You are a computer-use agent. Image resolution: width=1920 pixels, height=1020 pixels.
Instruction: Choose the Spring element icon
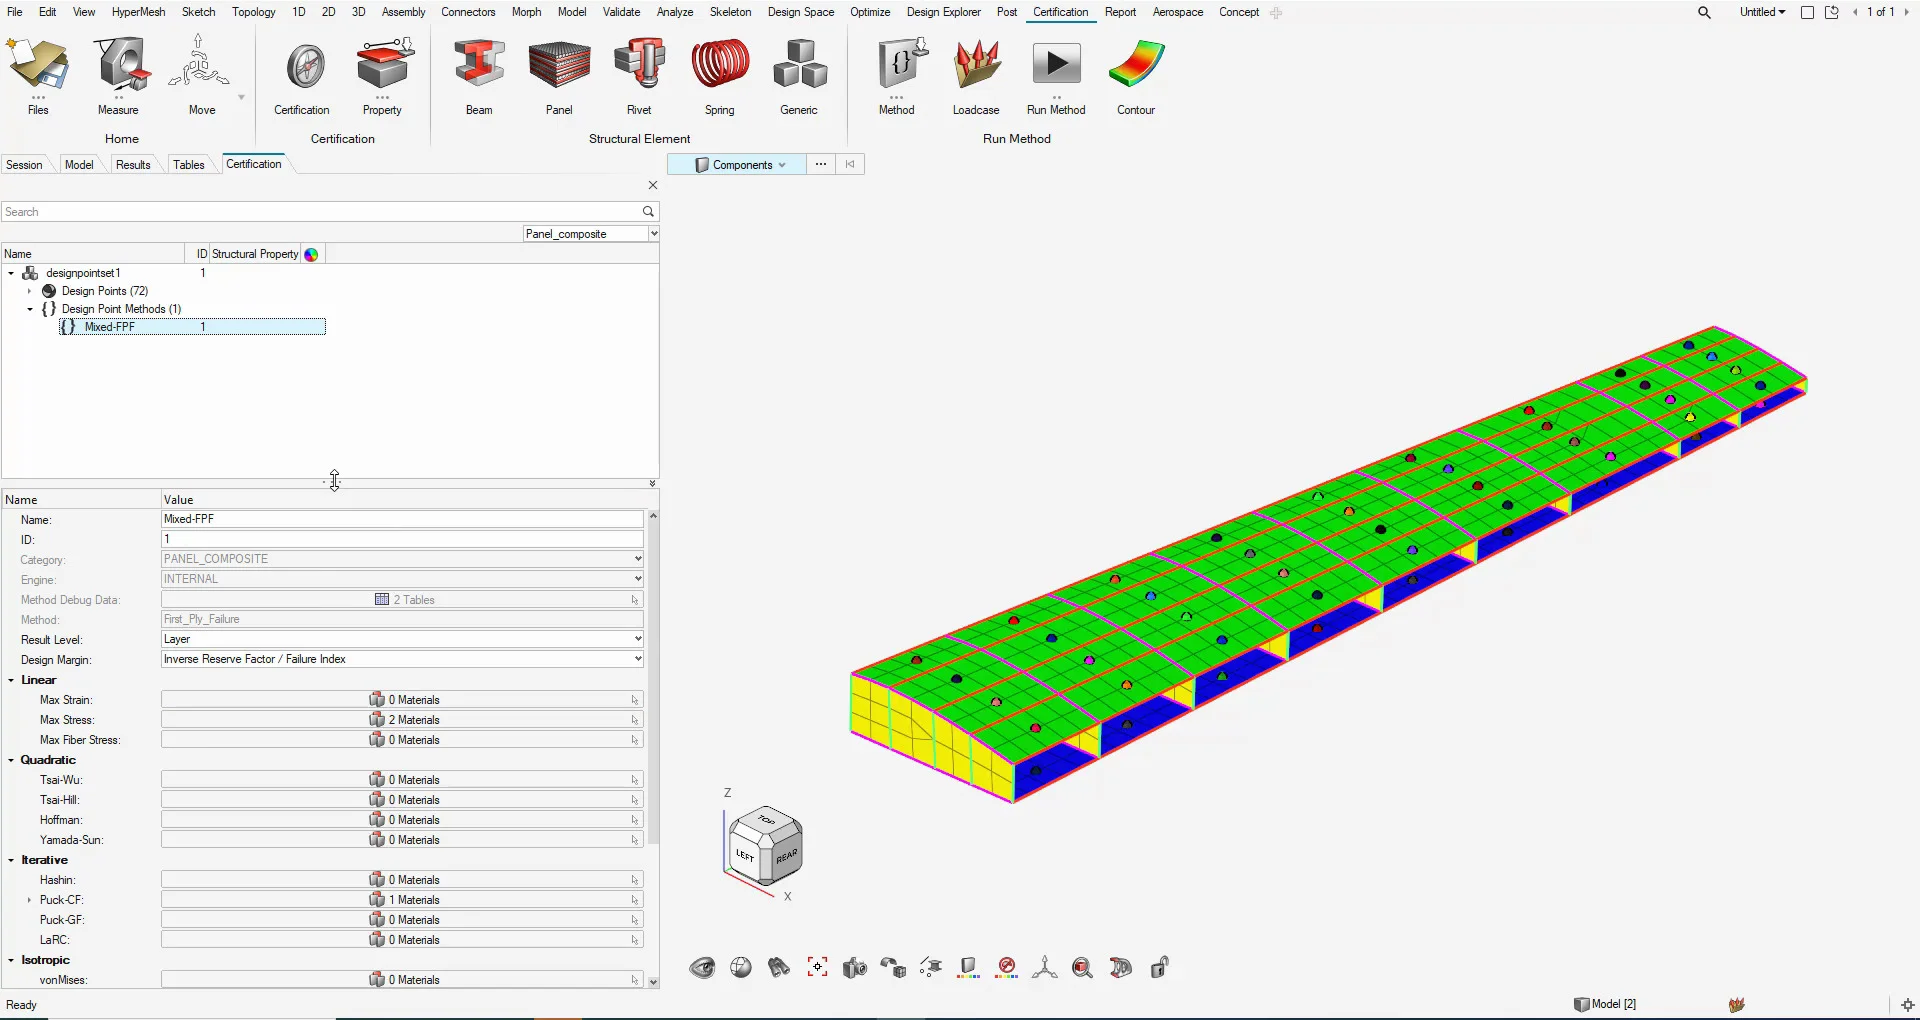point(719,66)
